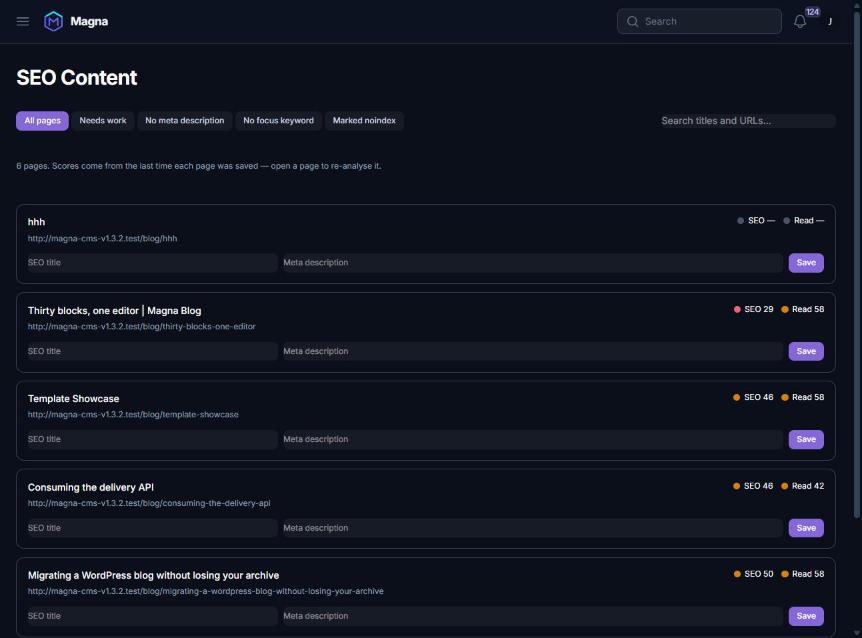
Task: Open the thirty-blocks-one-editor URL
Action: pyautogui.click(x=142, y=326)
